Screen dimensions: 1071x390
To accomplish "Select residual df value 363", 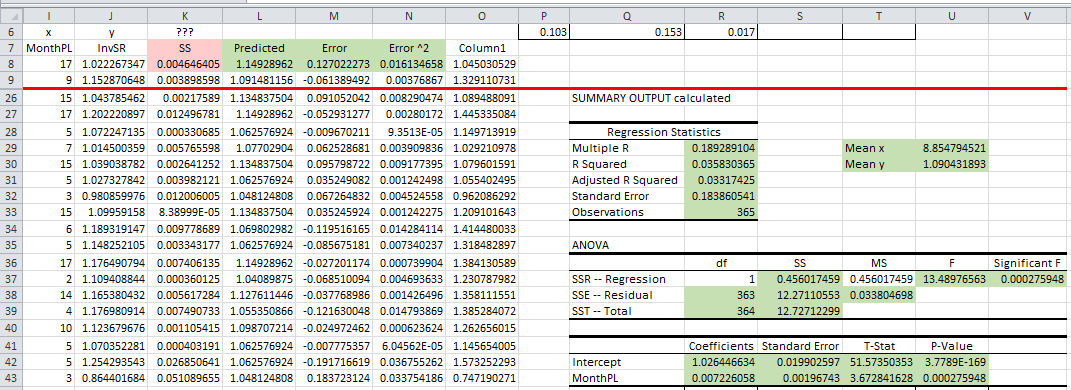I will [x=722, y=295].
